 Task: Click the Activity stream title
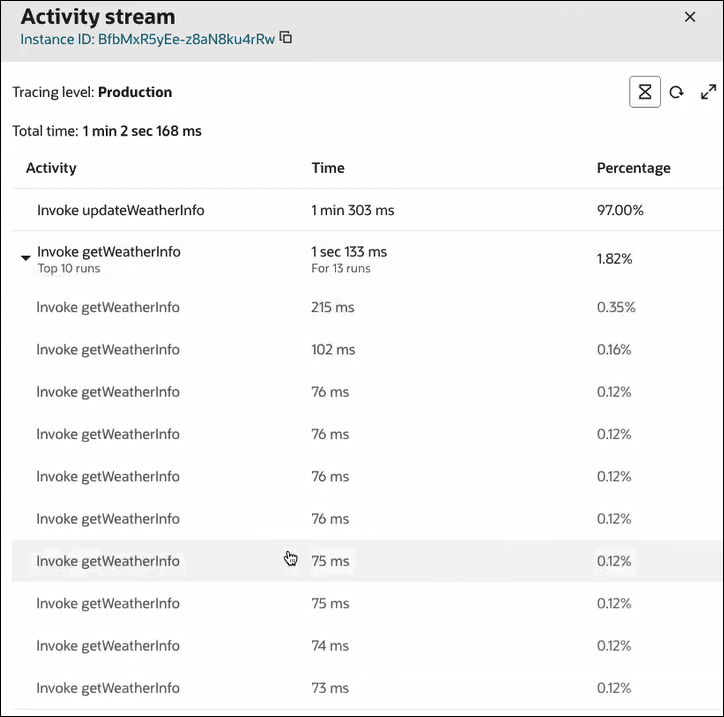pos(98,17)
